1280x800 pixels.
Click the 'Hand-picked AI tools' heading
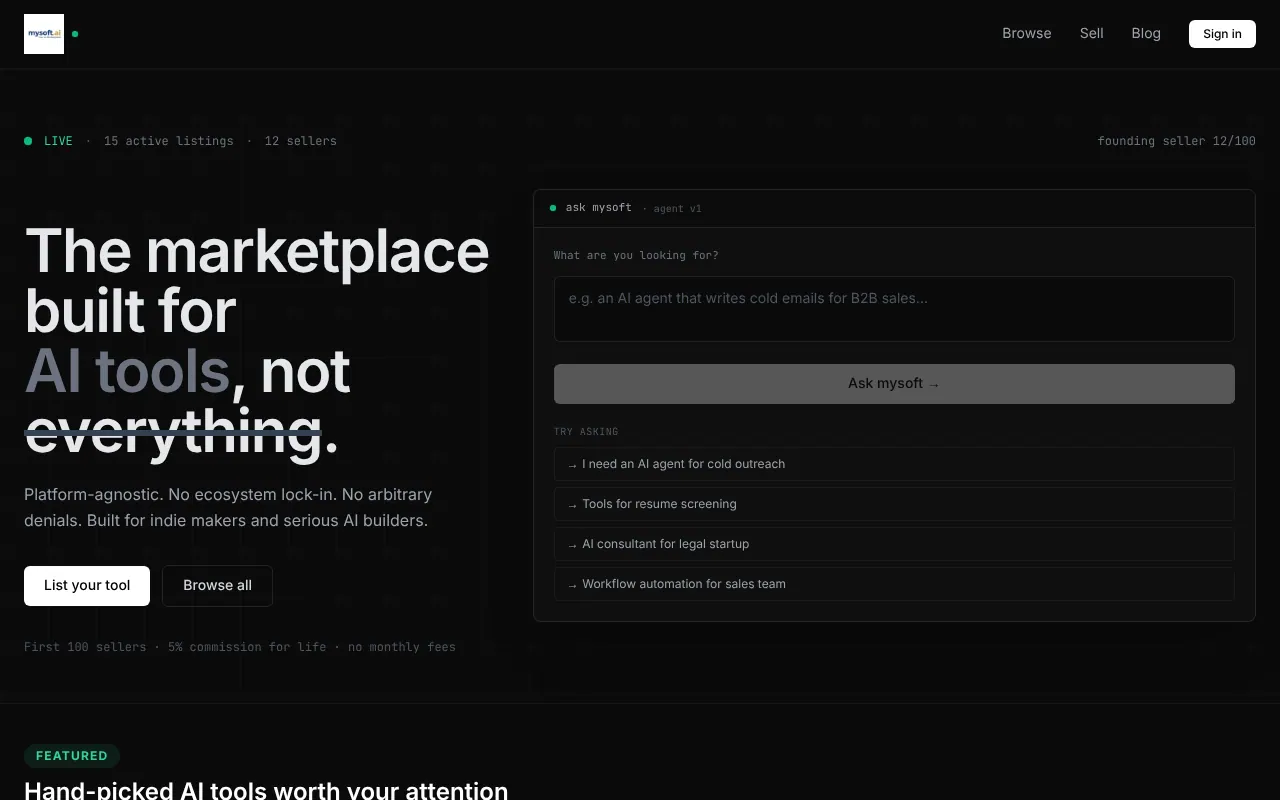[x=266, y=791]
